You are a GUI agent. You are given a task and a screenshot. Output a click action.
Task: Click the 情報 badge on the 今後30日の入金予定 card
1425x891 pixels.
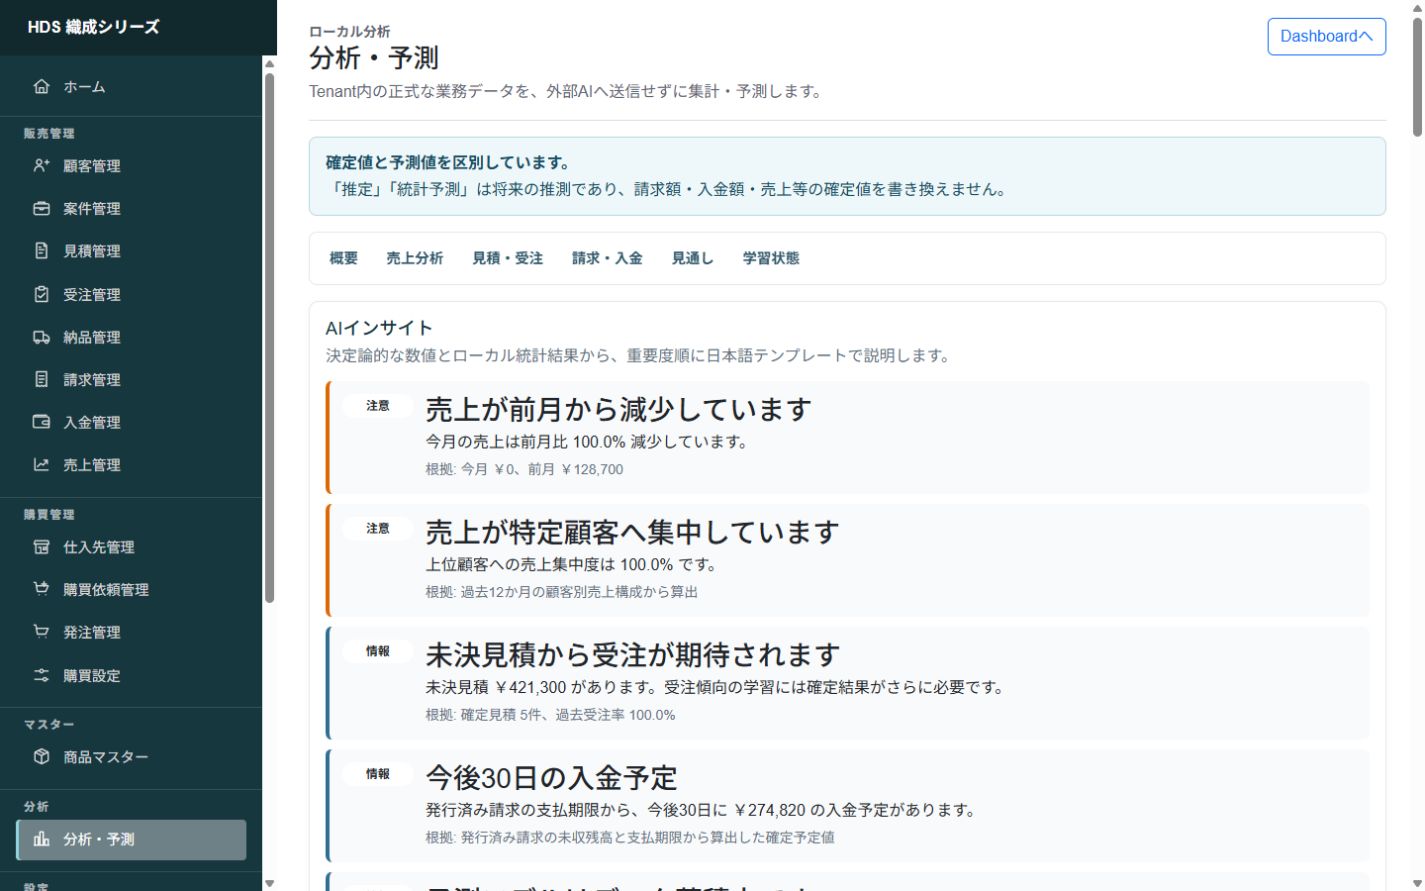tap(378, 774)
